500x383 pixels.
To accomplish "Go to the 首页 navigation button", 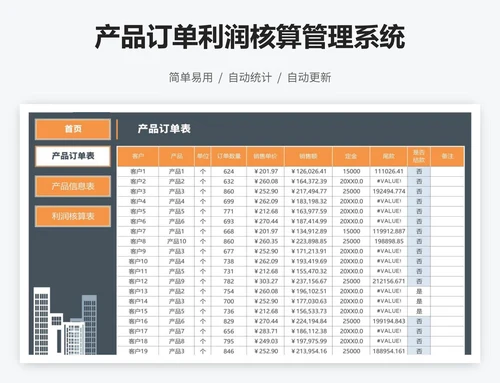I will pyautogui.click(x=73, y=129).
